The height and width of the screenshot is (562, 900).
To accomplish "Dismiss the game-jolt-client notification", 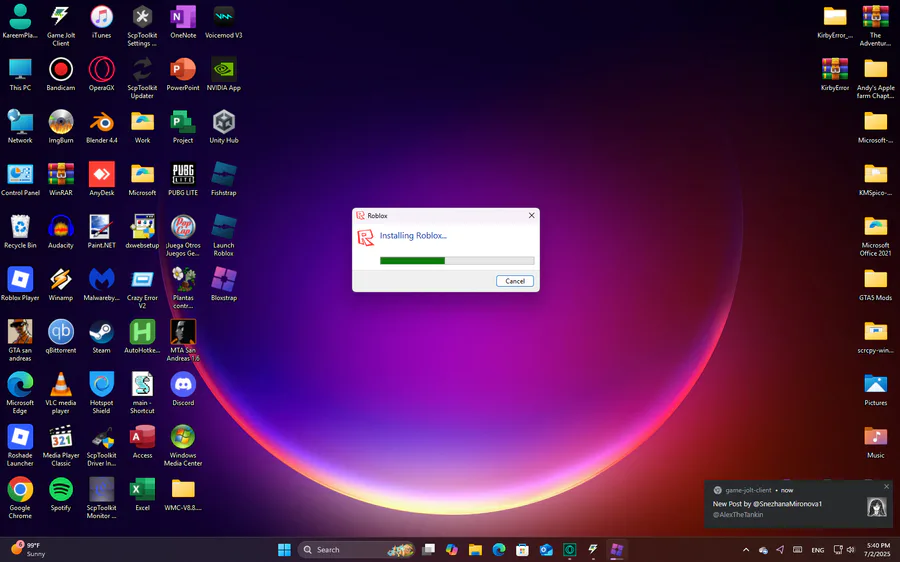I will pos(886,487).
